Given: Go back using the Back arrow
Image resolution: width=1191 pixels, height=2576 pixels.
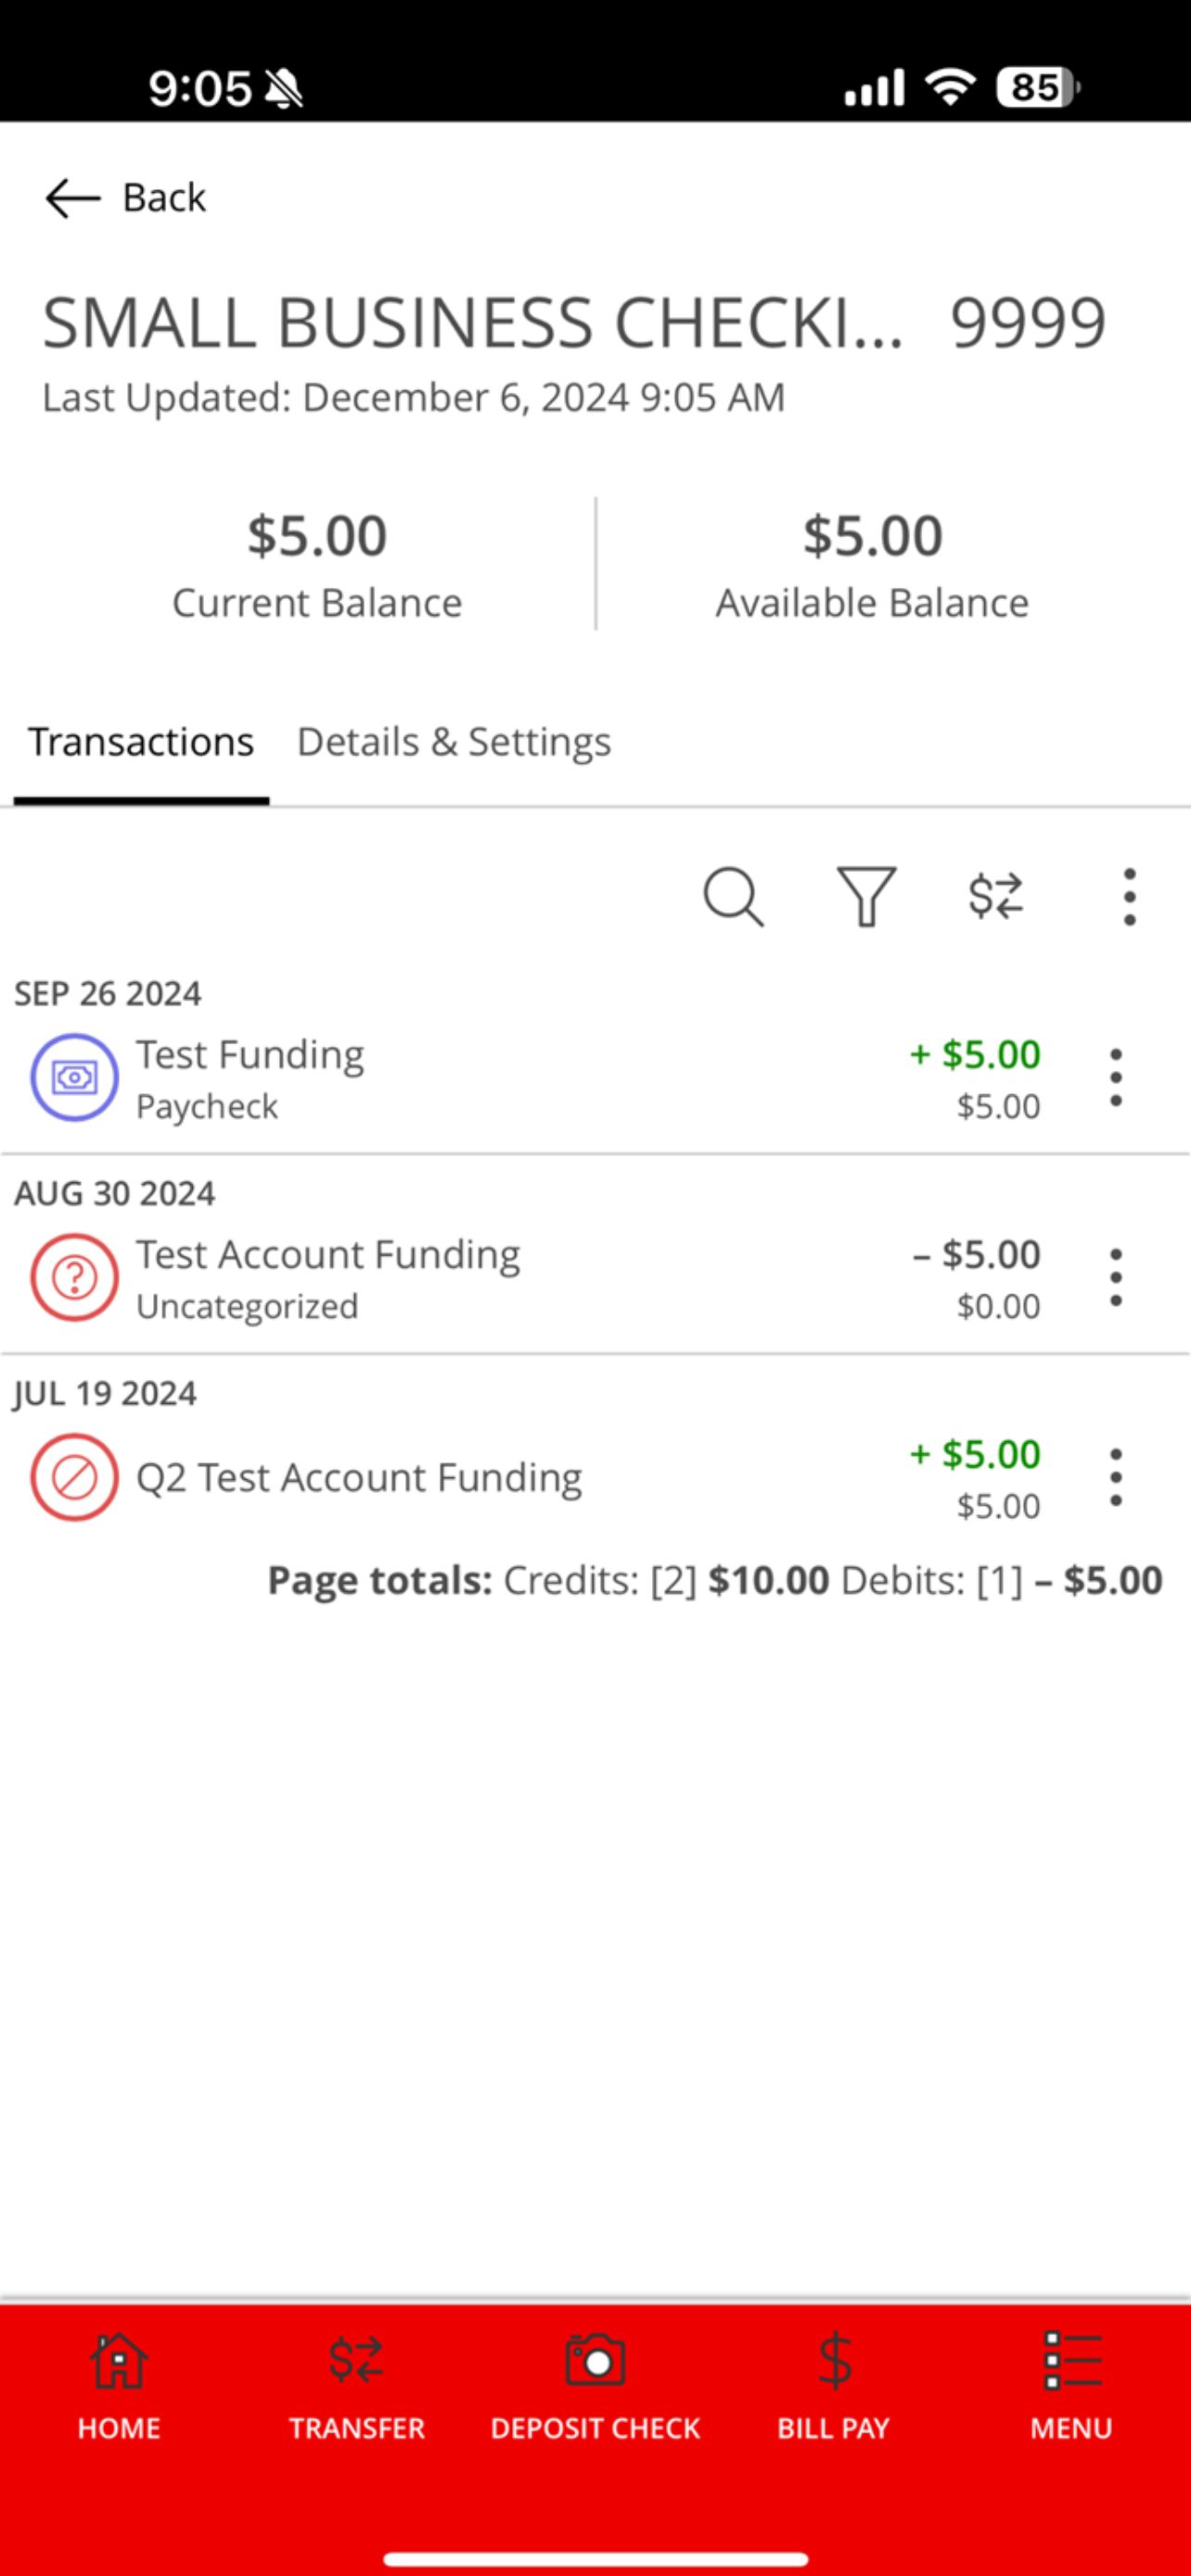Looking at the screenshot, I should click(x=125, y=198).
